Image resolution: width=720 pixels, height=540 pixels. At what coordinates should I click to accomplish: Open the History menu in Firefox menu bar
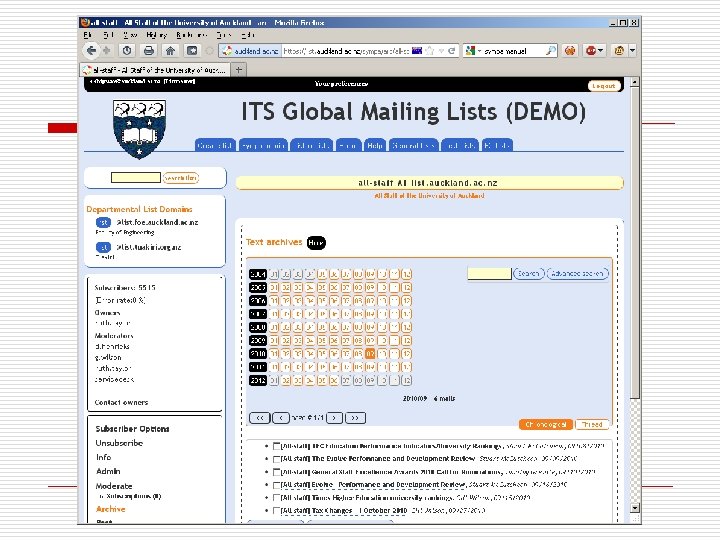(x=156, y=35)
